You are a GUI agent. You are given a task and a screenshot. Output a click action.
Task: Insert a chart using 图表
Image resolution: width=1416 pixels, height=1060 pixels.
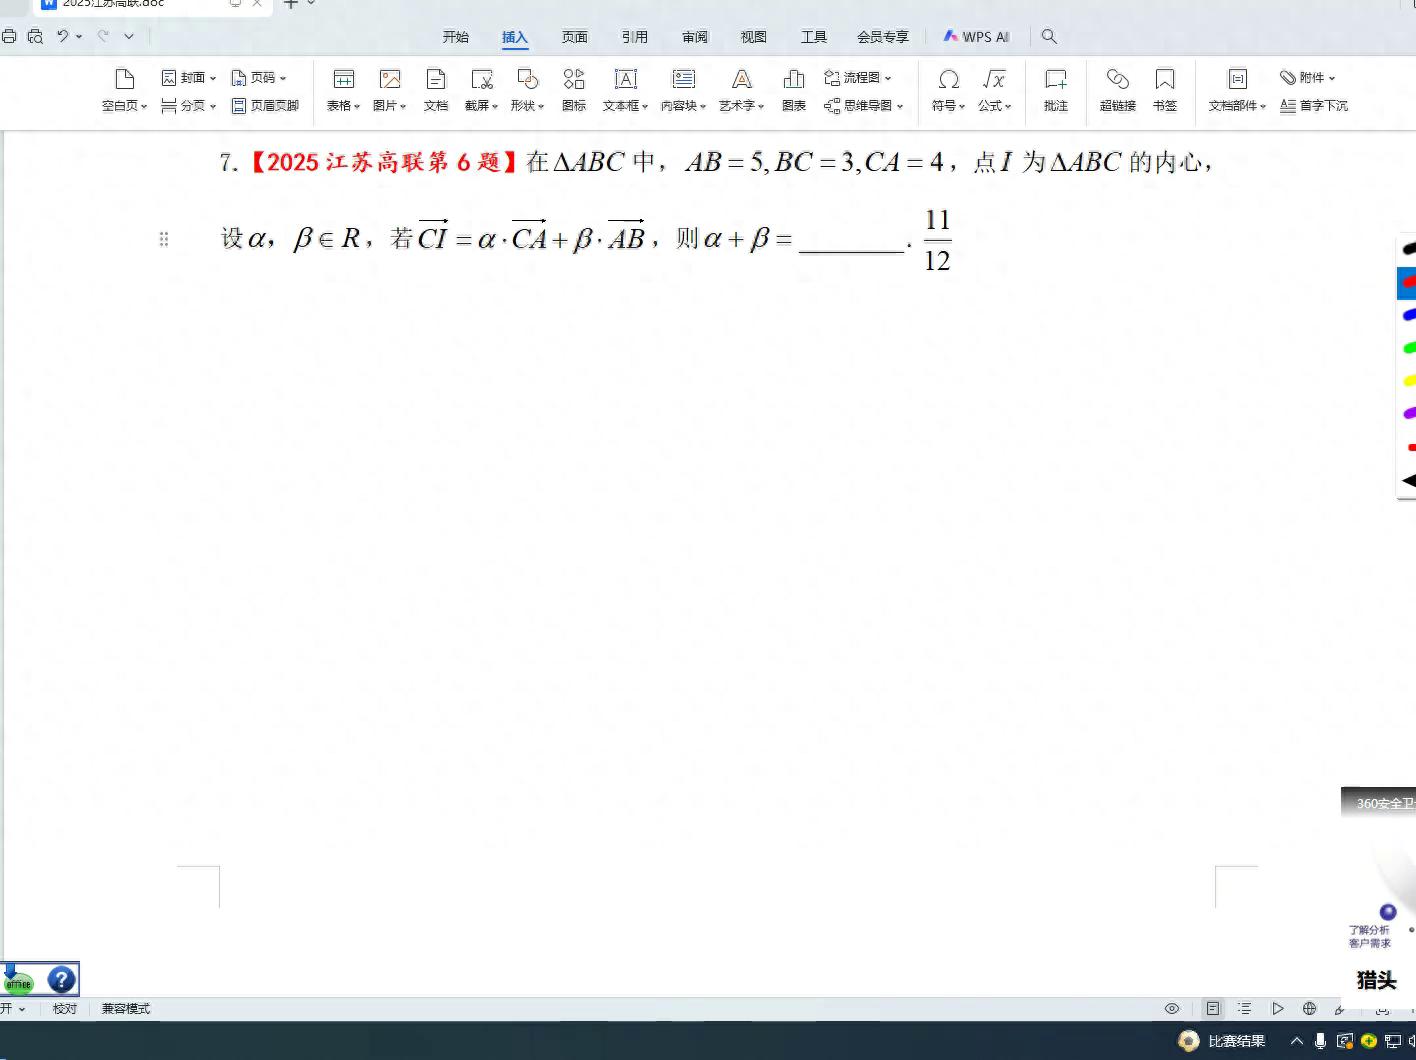(793, 88)
